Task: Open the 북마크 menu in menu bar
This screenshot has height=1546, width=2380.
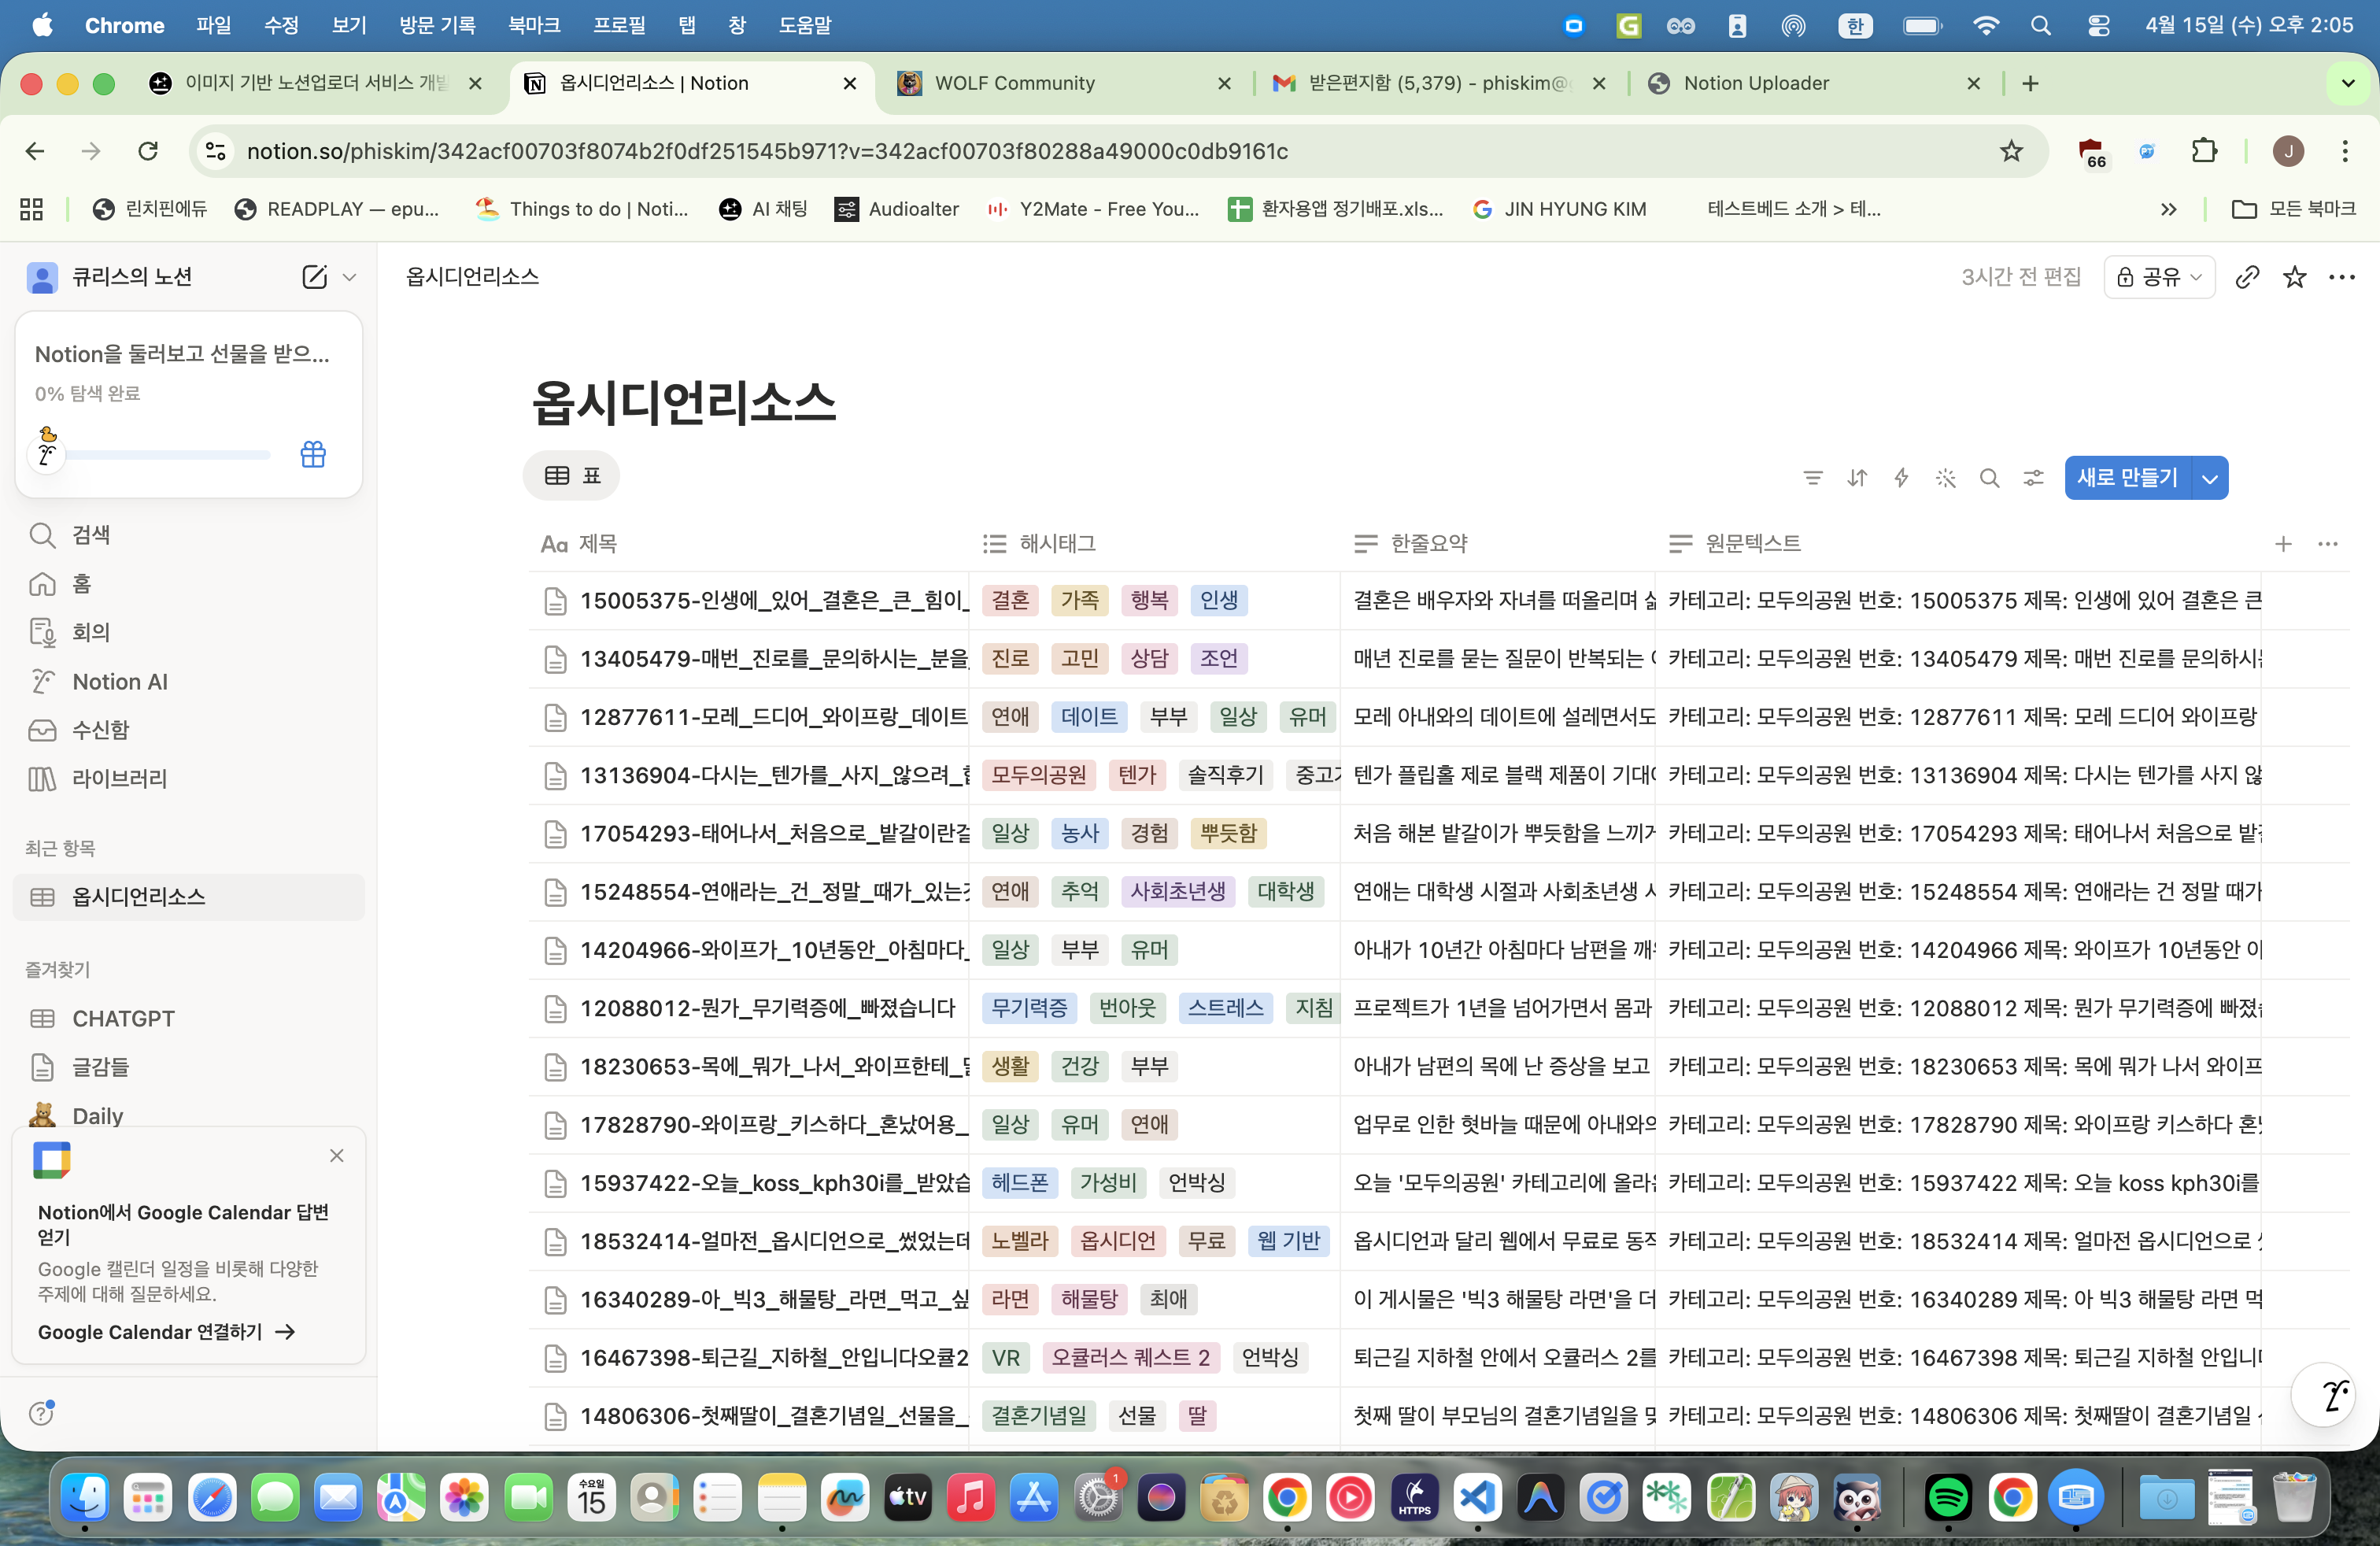Action: pyautogui.click(x=533, y=25)
